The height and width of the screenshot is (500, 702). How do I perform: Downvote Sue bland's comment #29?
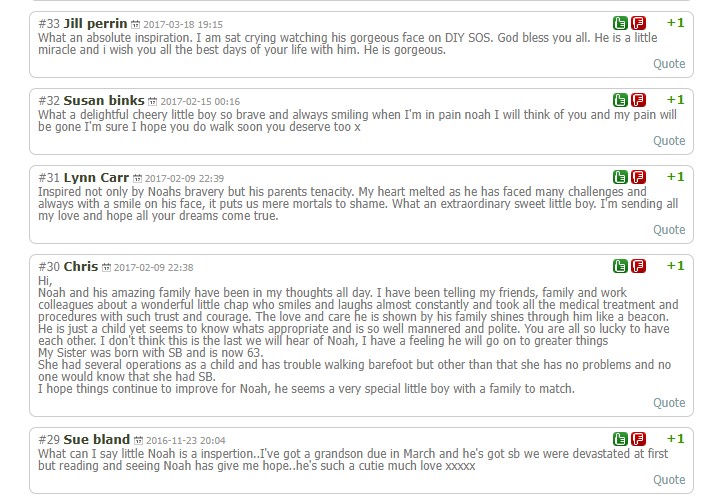pyautogui.click(x=638, y=439)
